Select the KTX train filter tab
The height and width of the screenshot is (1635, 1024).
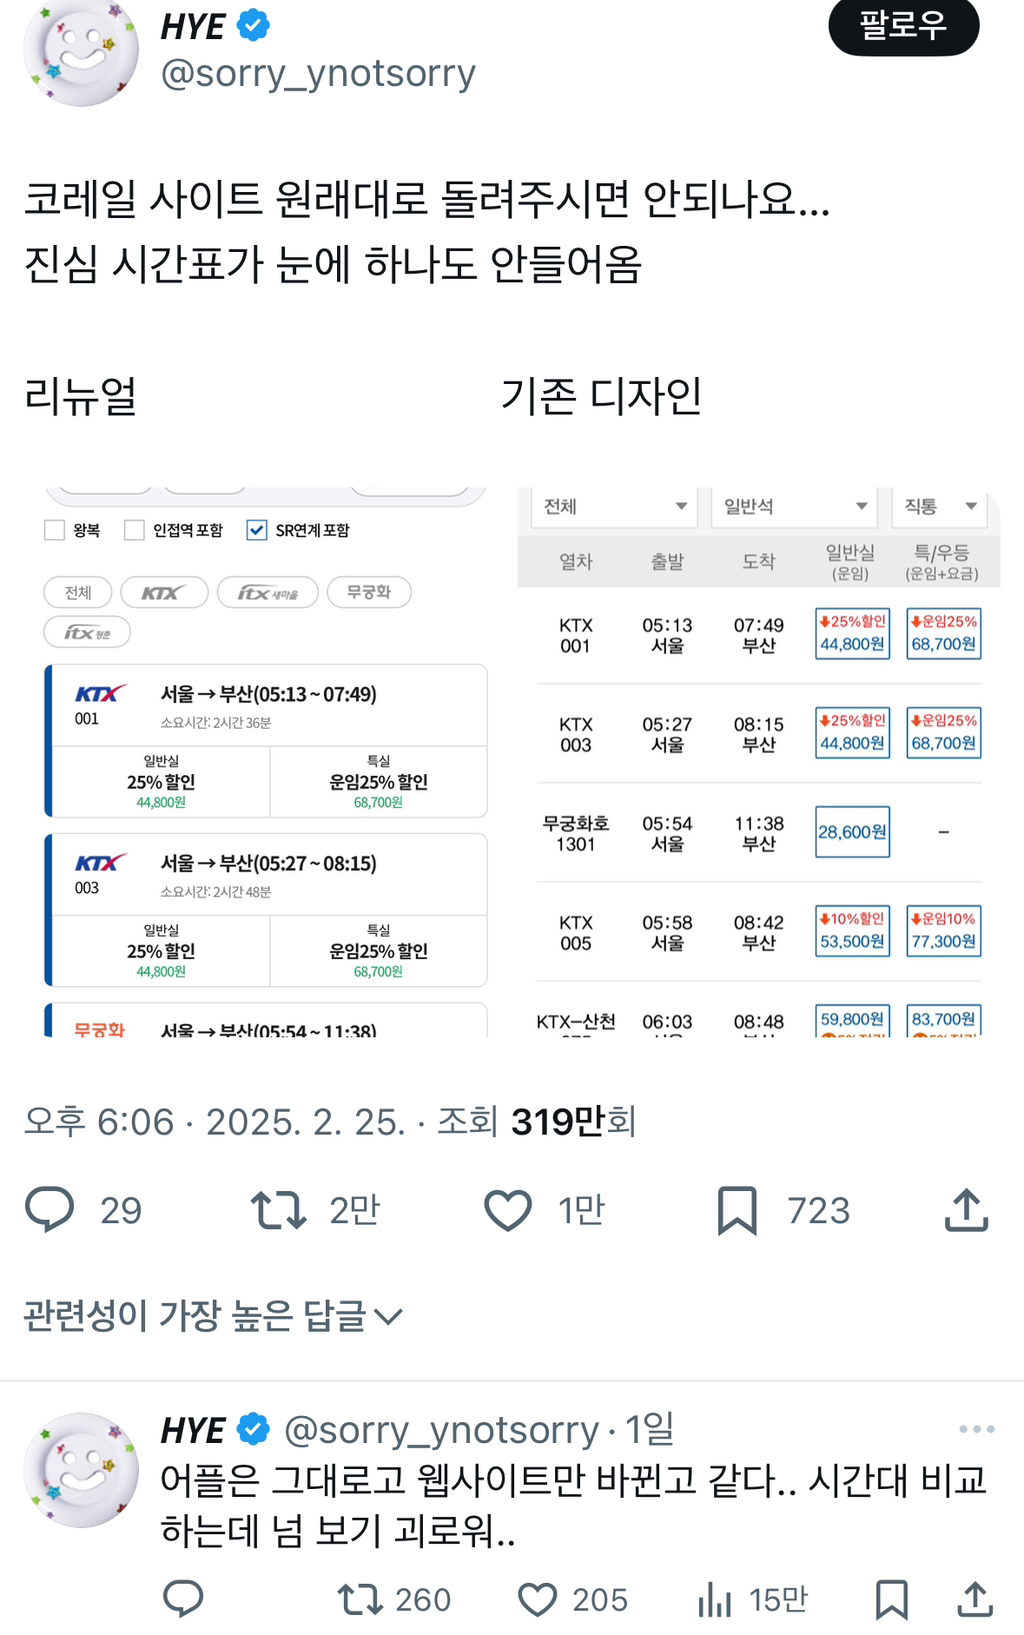[x=164, y=592]
